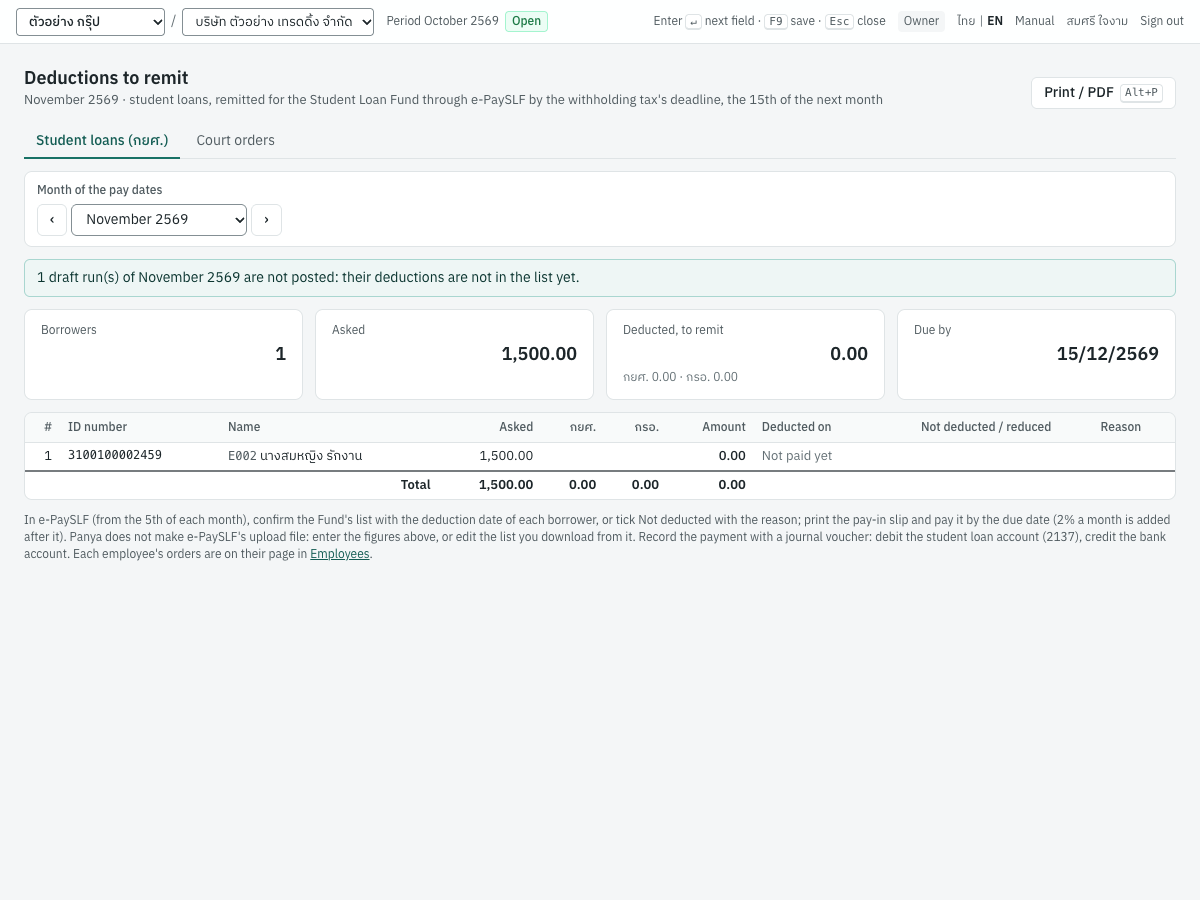
Task: Click the Alt+P shortcut hint
Action: point(1141,93)
